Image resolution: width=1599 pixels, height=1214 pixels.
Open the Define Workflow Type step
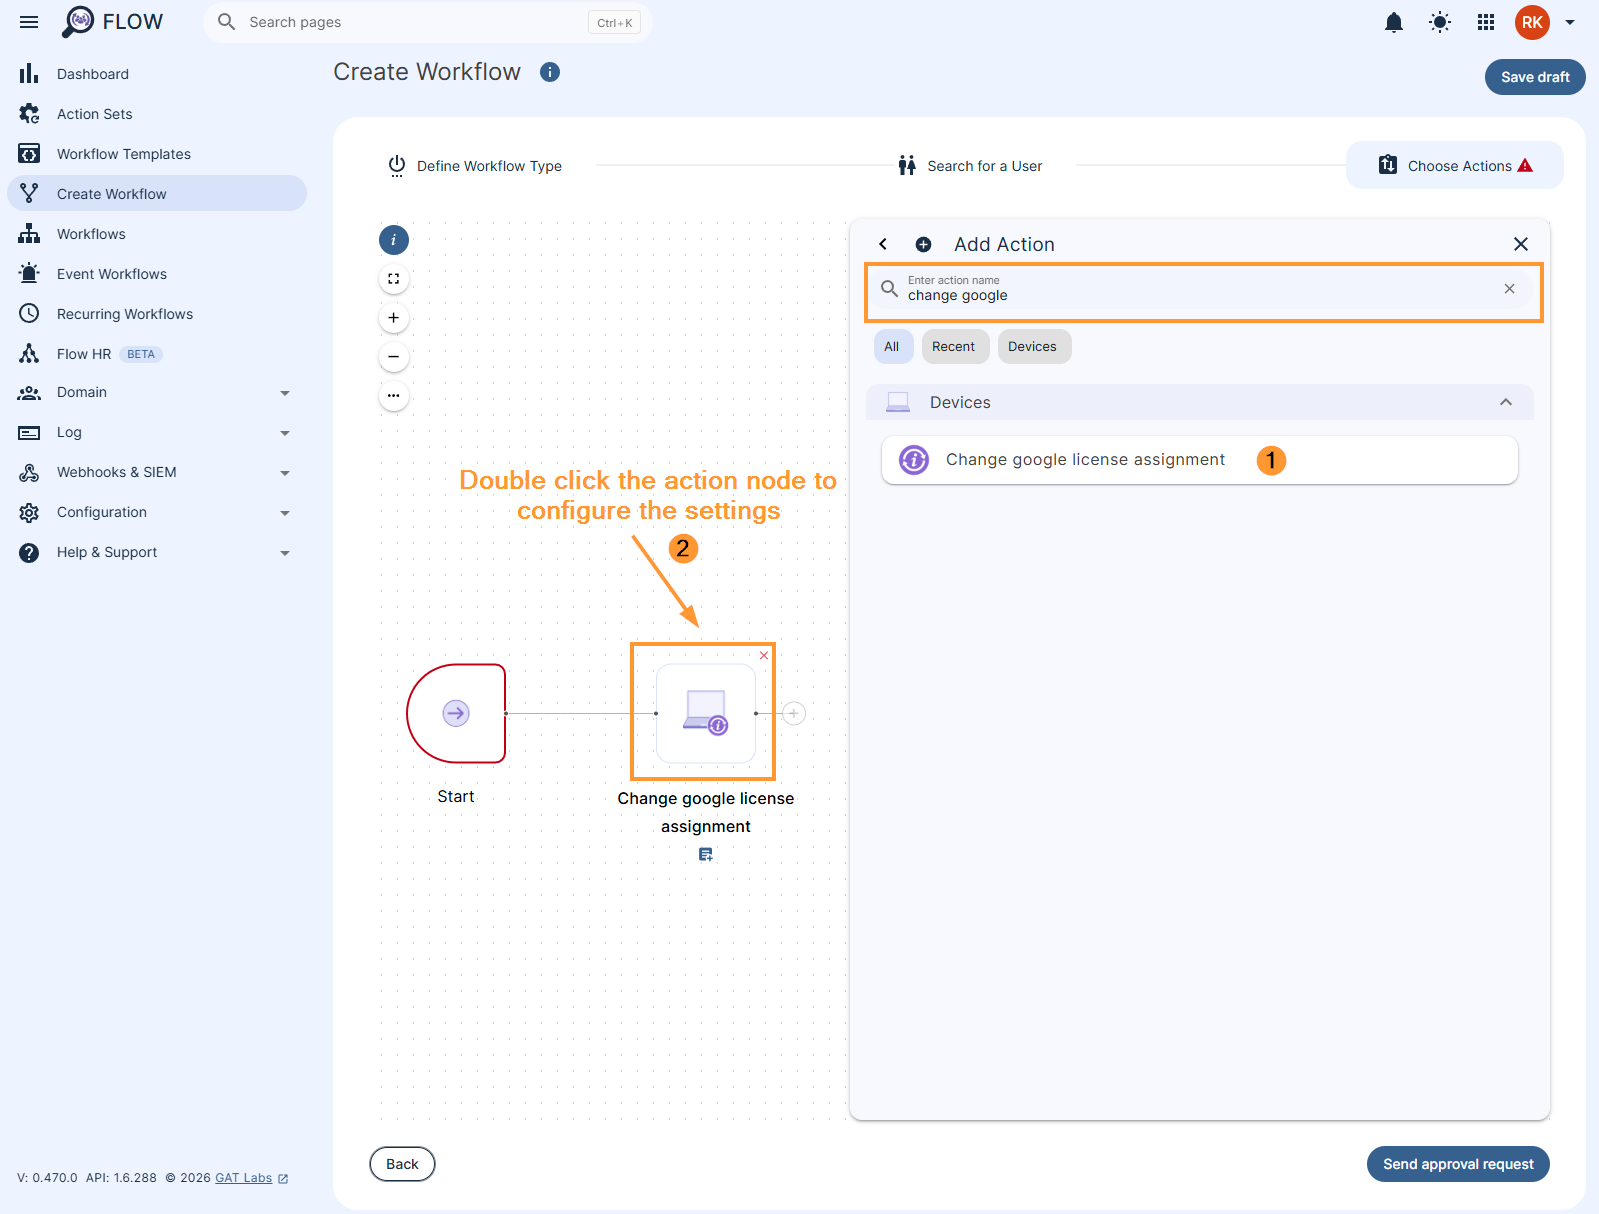[475, 166]
